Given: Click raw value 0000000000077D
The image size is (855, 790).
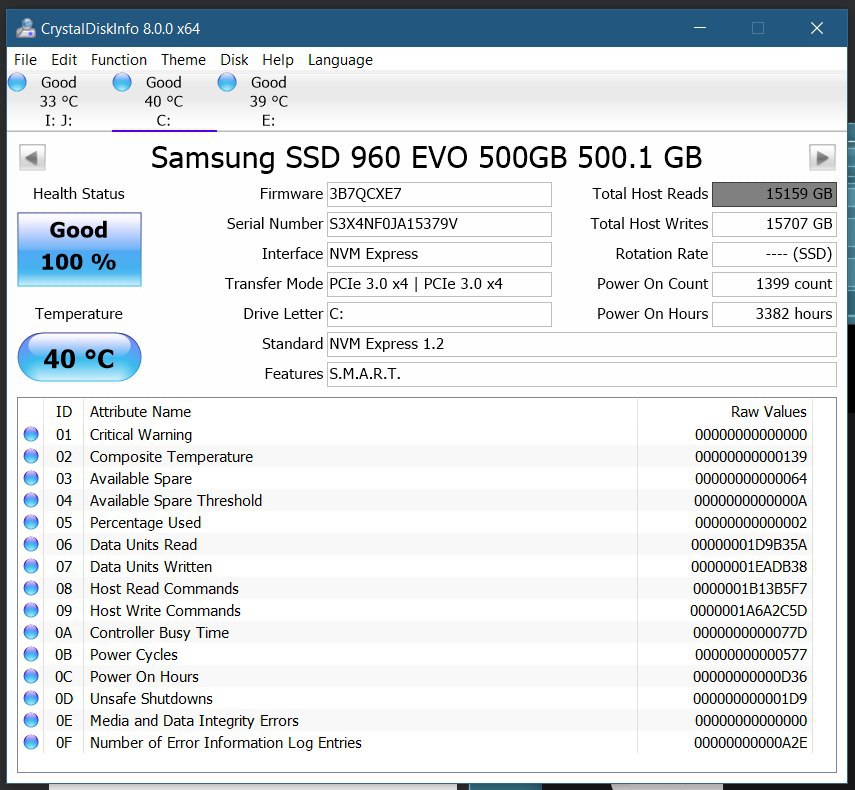Looking at the screenshot, I should [x=750, y=632].
